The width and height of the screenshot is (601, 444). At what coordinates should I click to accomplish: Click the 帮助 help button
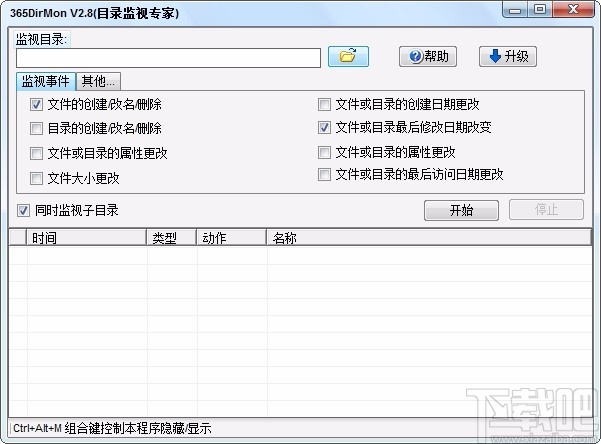428,57
